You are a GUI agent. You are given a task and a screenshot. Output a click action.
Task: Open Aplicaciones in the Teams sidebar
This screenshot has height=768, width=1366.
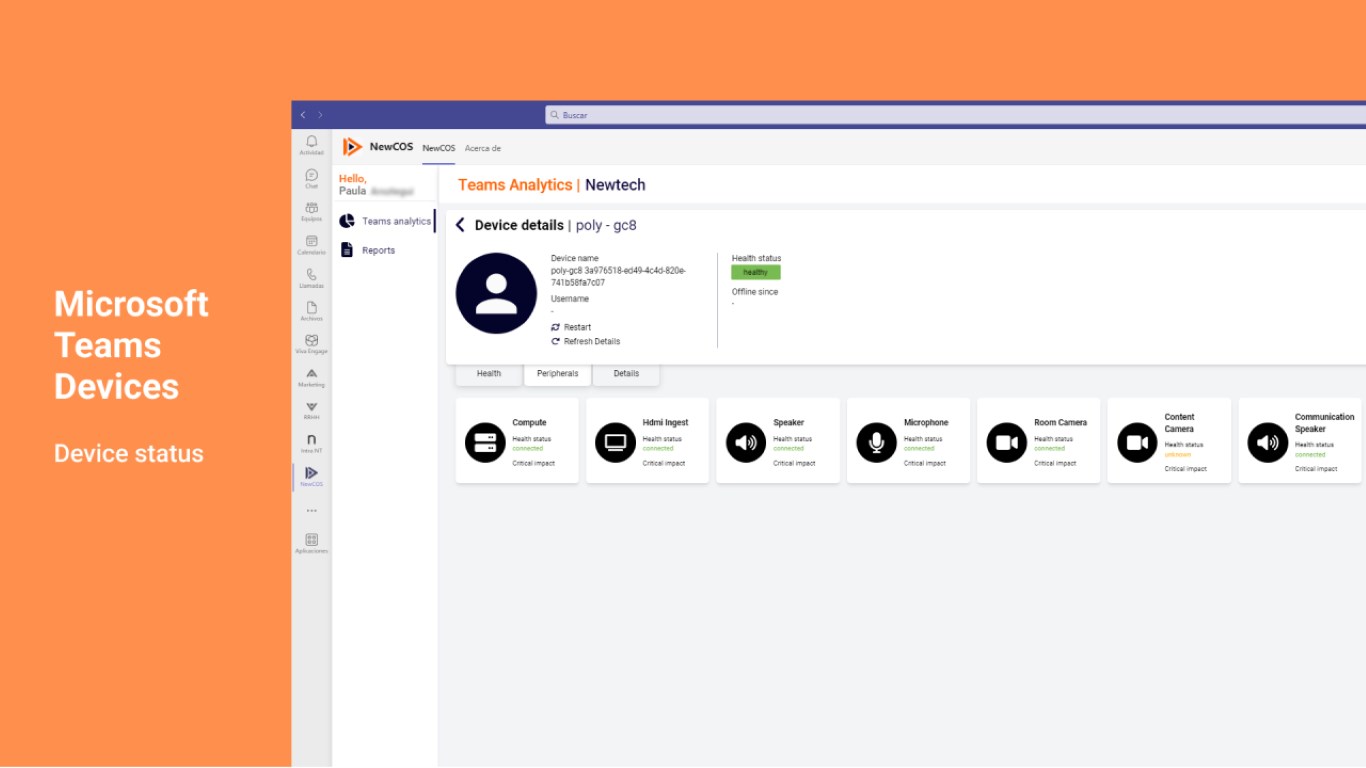point(311,543)
